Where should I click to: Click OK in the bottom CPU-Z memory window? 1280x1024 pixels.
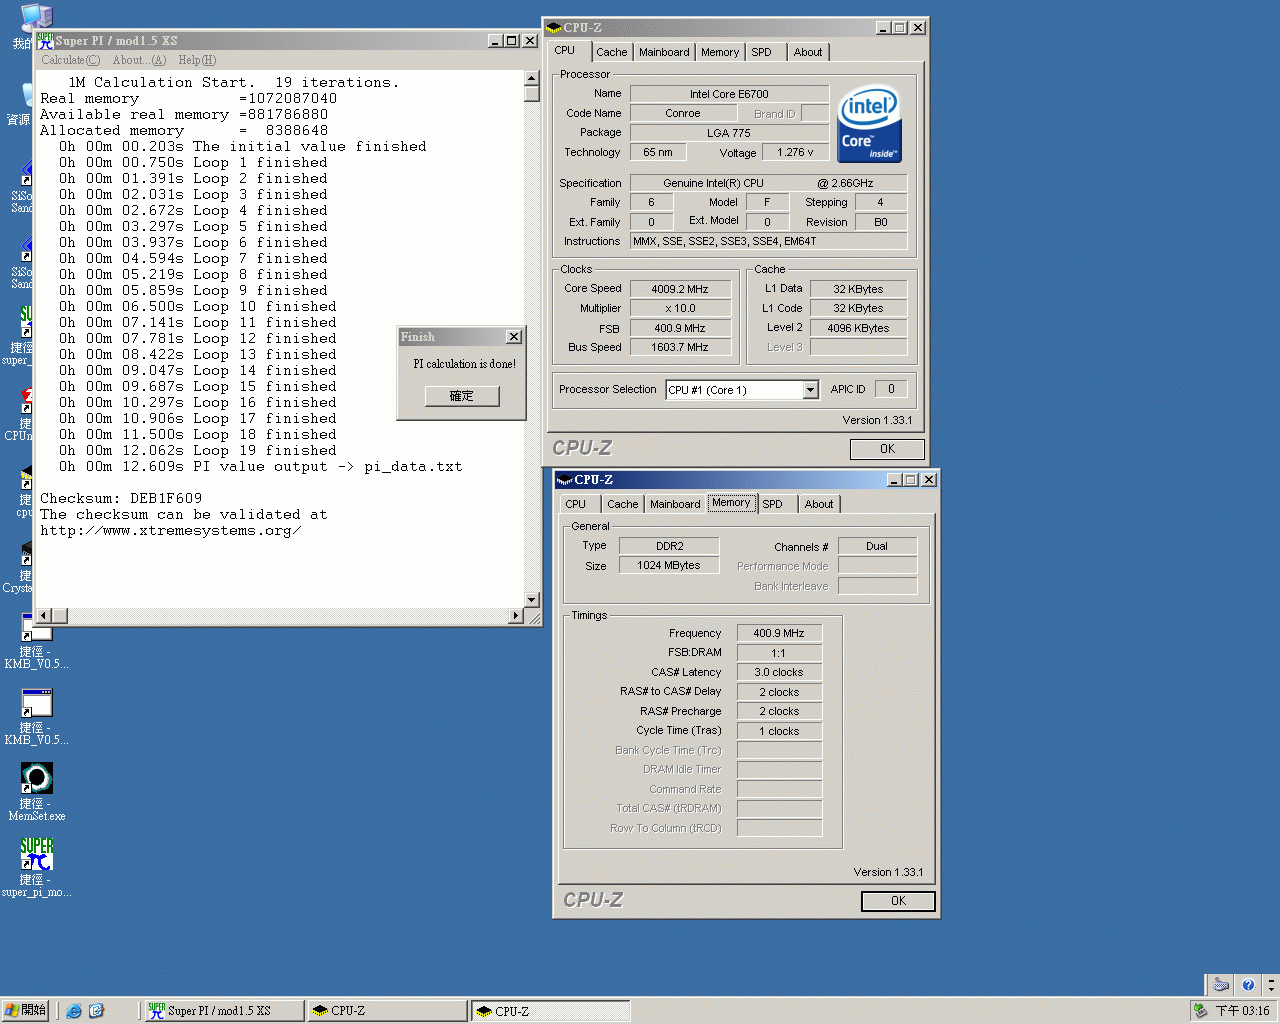[898, 901]
